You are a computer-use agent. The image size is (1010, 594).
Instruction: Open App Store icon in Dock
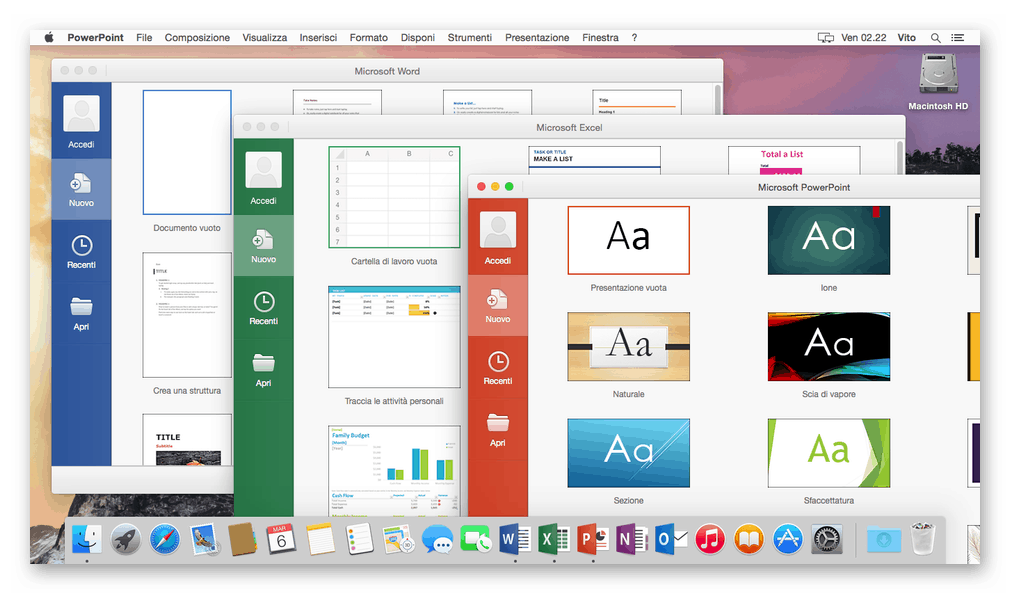click(787, 539)
